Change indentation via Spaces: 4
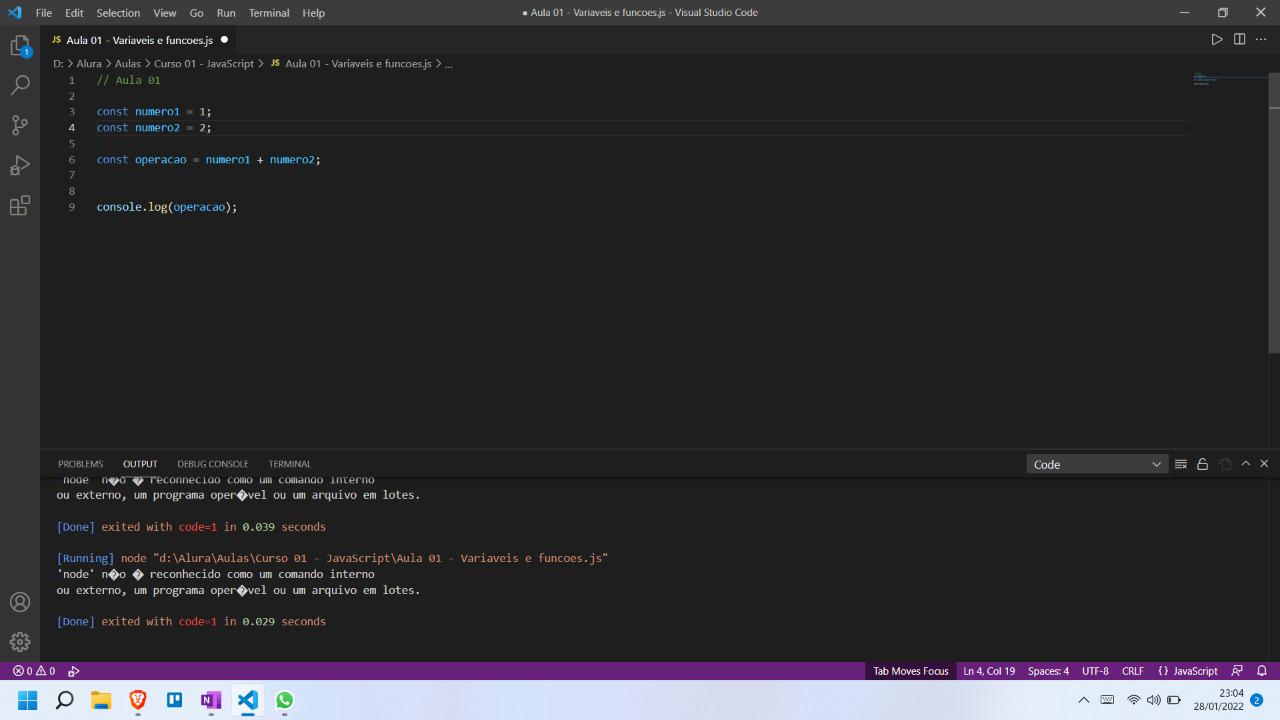The height and width of the screenshot is (720, 1280). pyautogui.click(x=1048, y=671)
